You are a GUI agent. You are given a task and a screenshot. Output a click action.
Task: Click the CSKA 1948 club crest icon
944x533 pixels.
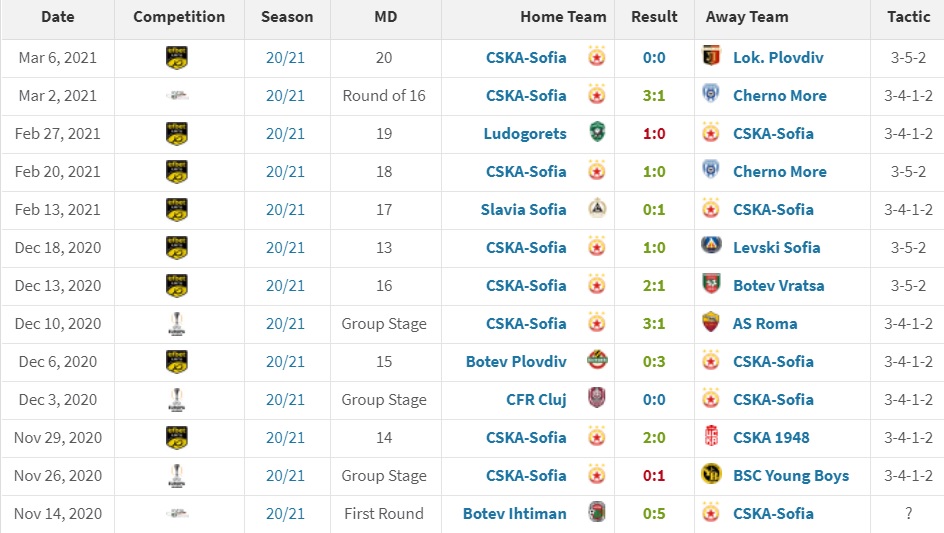(711, 437)
